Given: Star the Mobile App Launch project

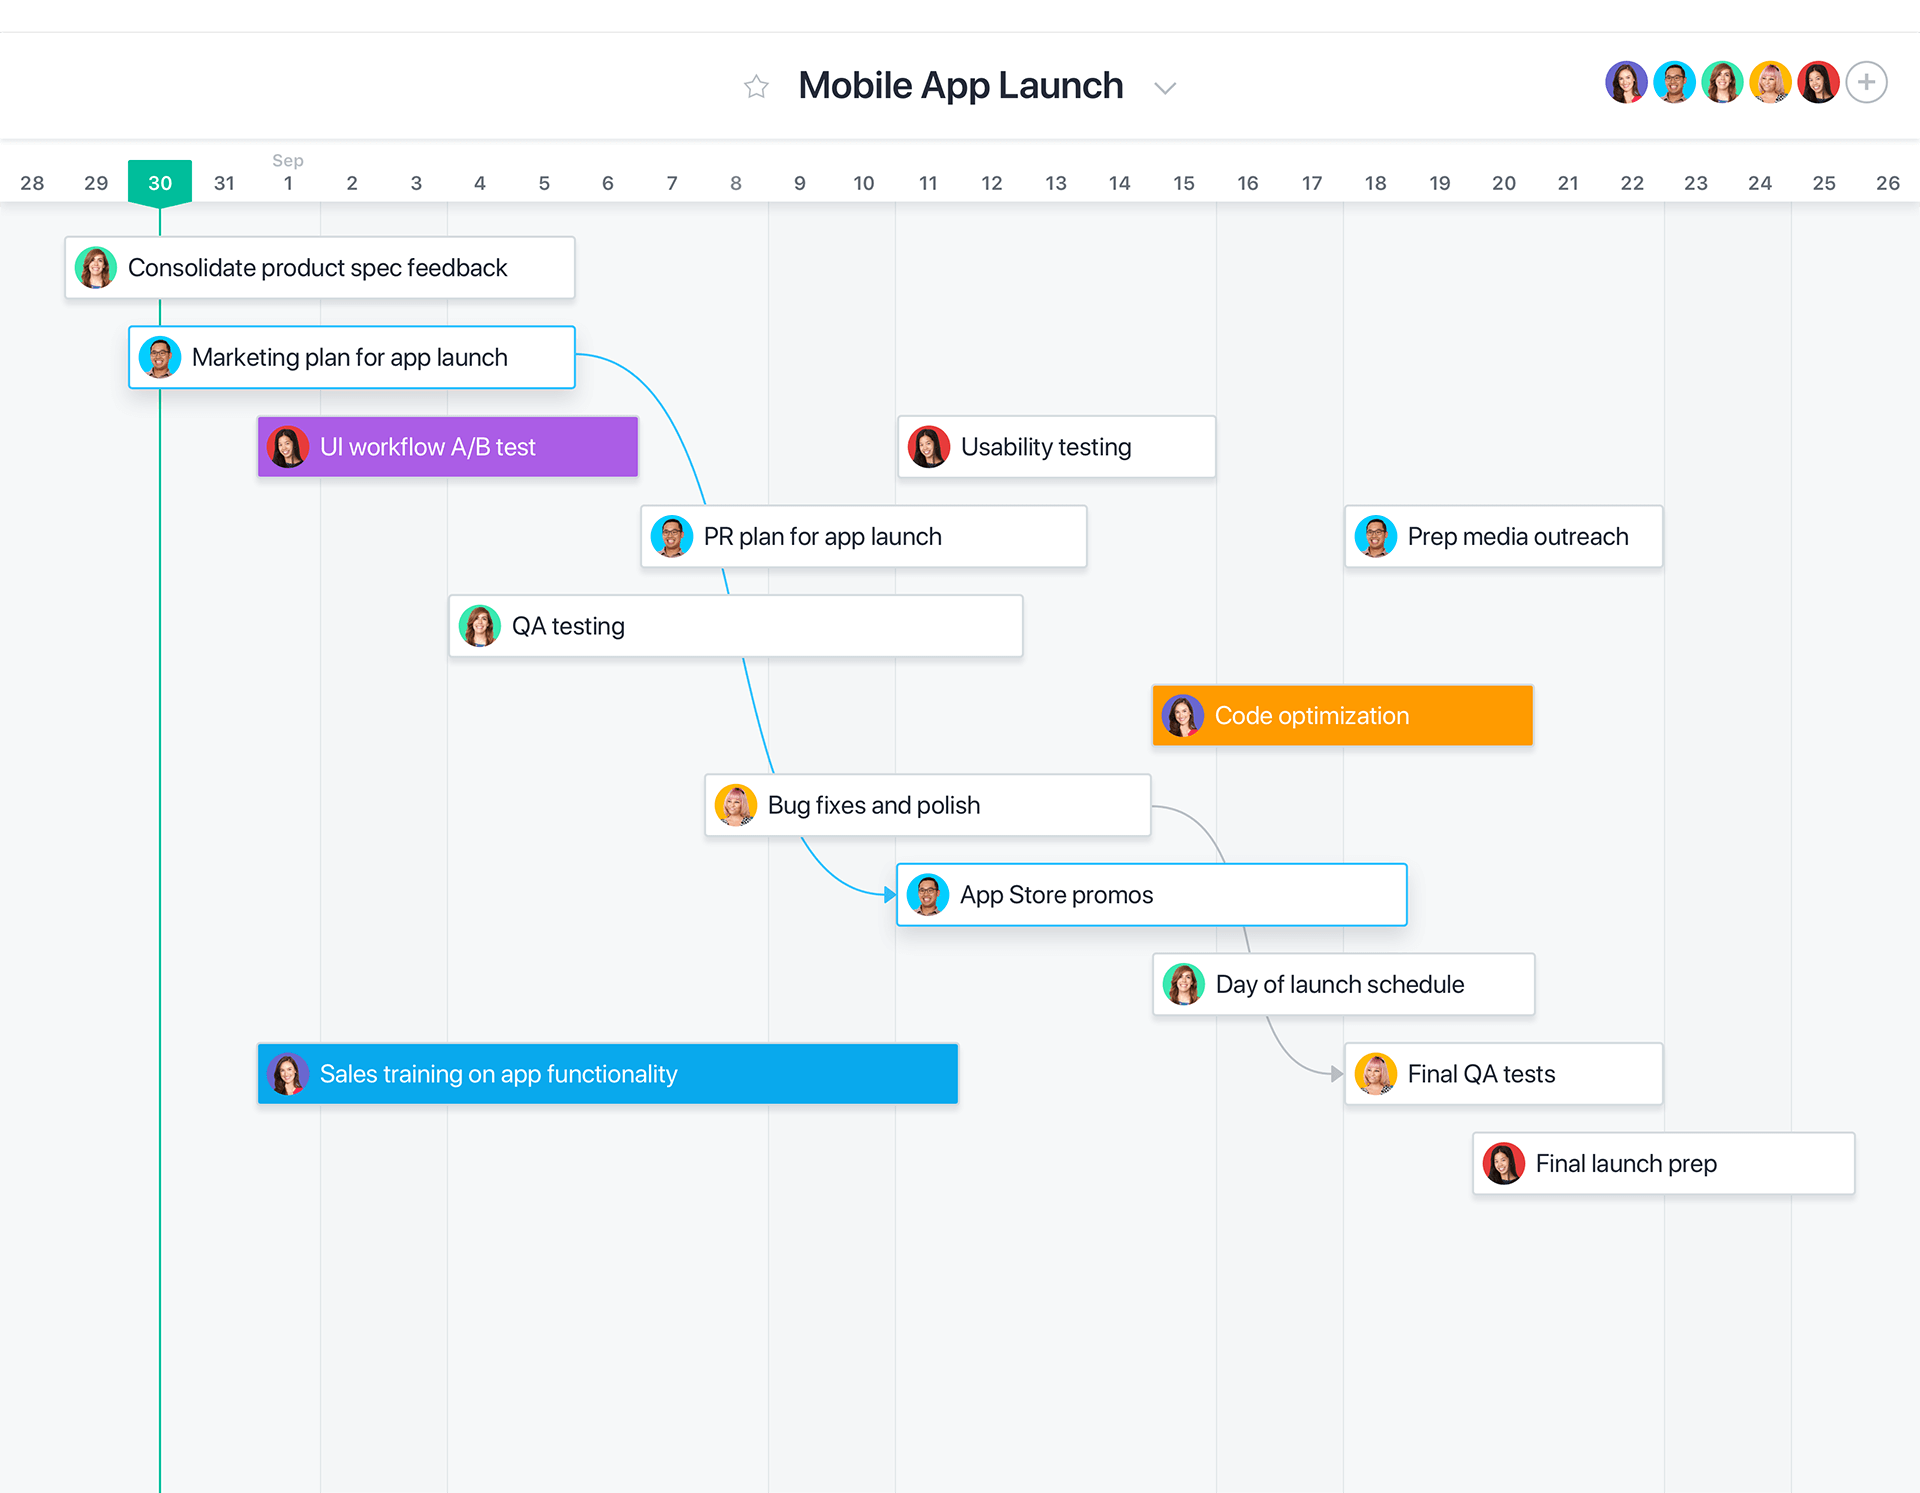Looking at the screenshot, I should 756,87.
